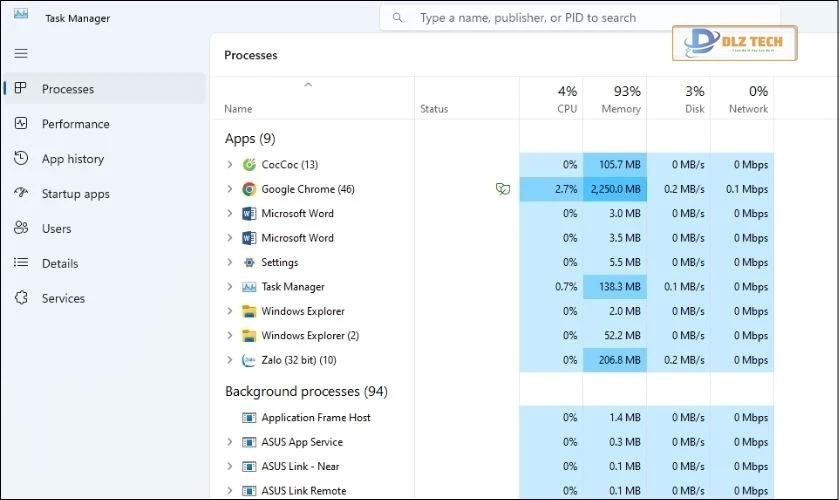Screen dimensions: 840x500
Task: Open the Services page
Action: tap(104, 298)
